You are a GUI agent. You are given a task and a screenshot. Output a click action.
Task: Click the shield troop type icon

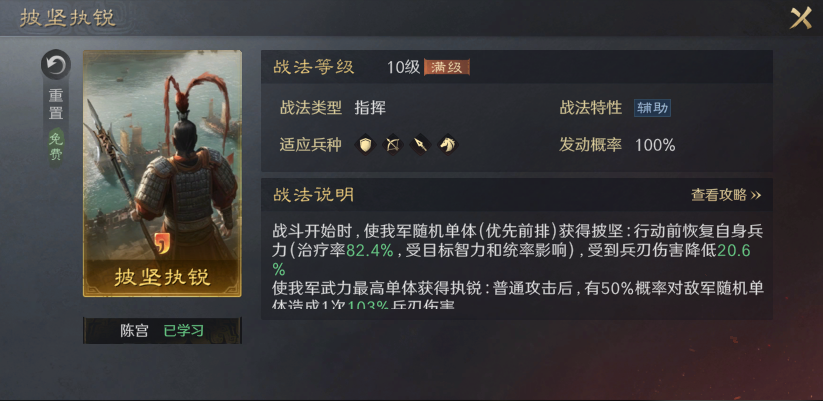click(365, 144)
